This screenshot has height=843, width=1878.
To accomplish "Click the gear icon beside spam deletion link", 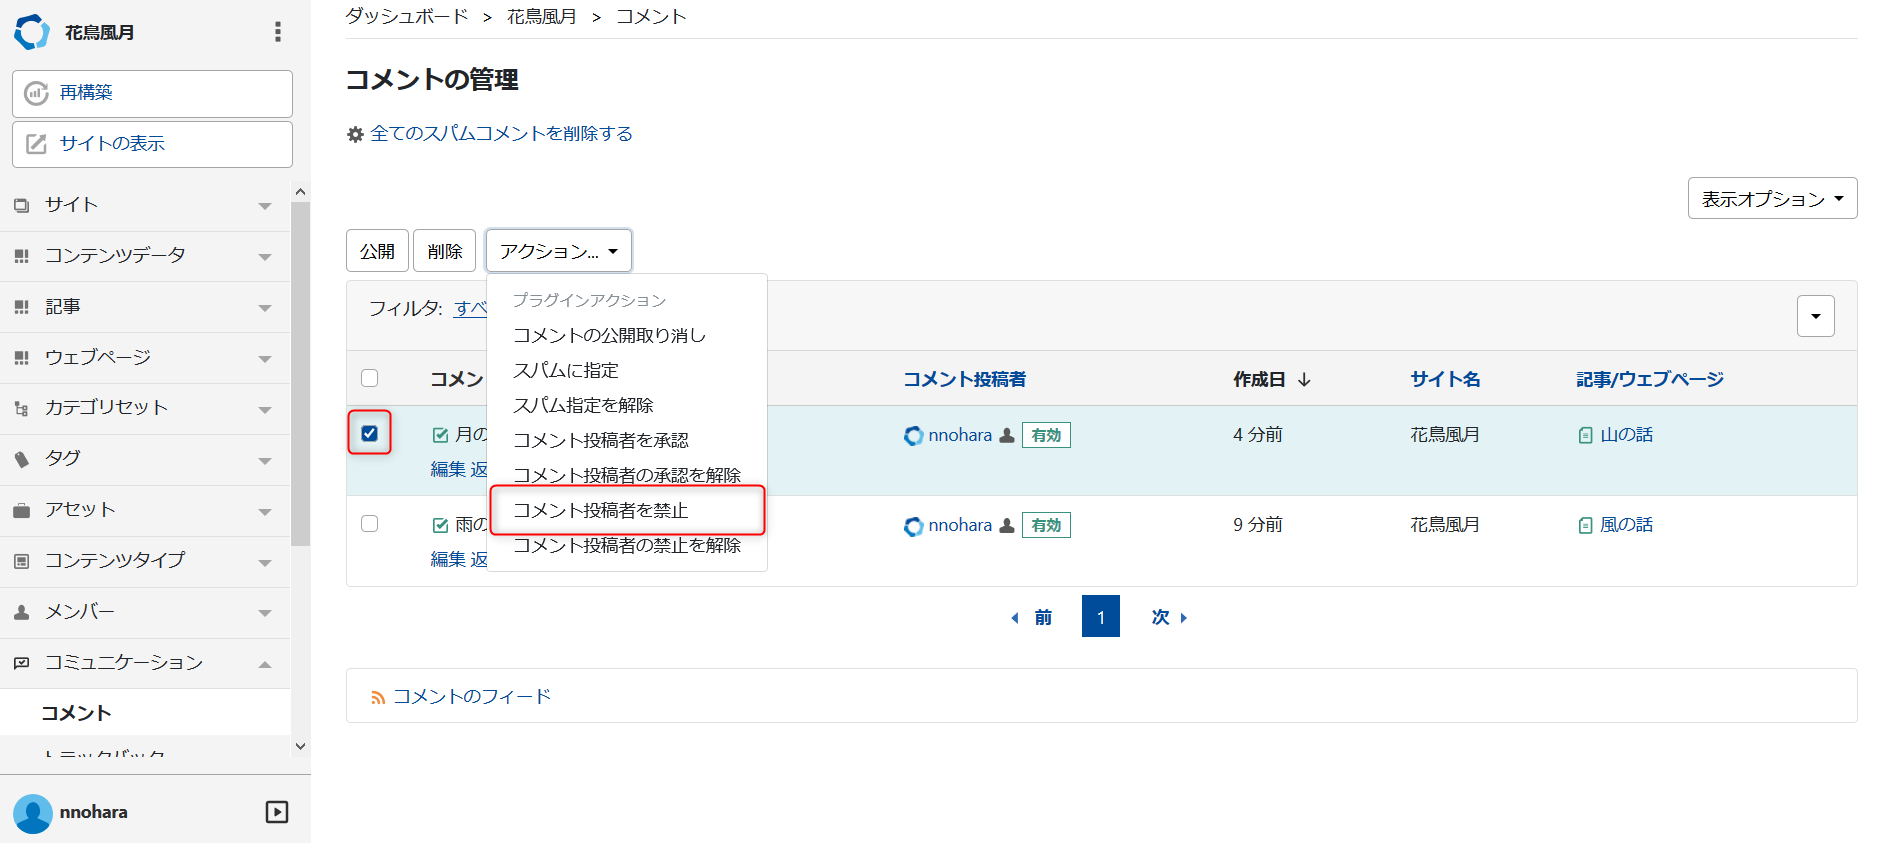I will [355, 134].
